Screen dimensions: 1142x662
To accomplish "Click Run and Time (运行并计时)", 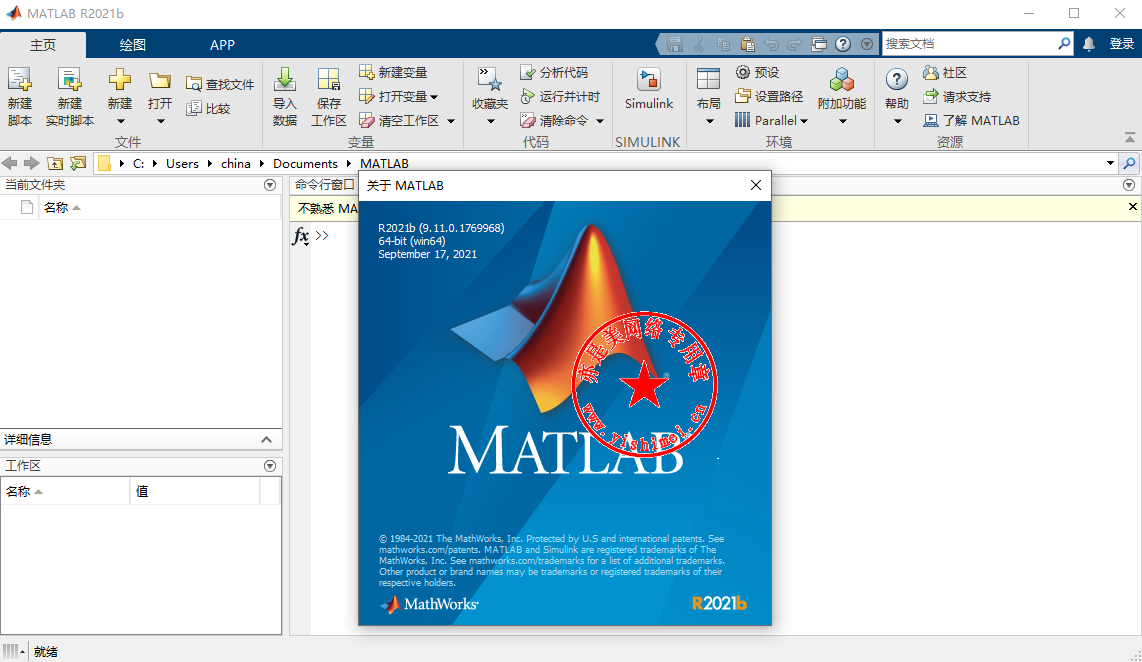I will tap(560, 96).
